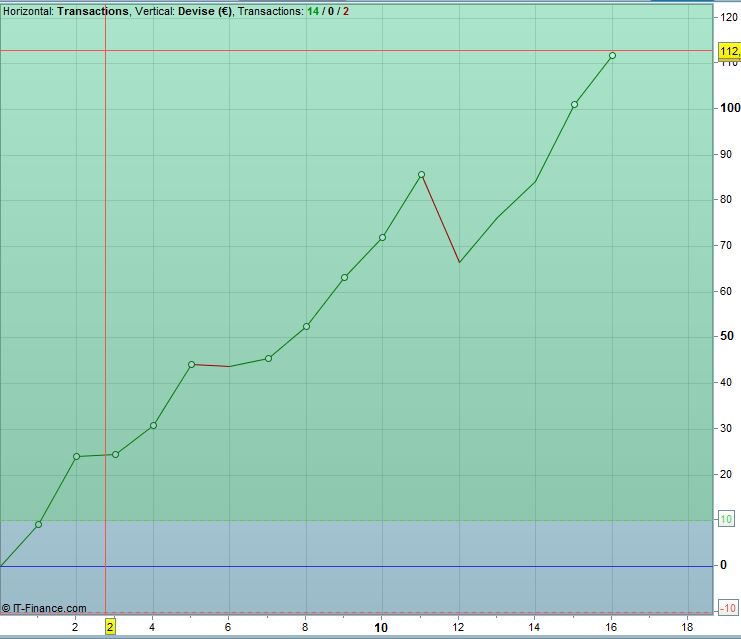Click the data point at transaction 8 near 52
Screen dimensions: 741x639
(306, 327)
